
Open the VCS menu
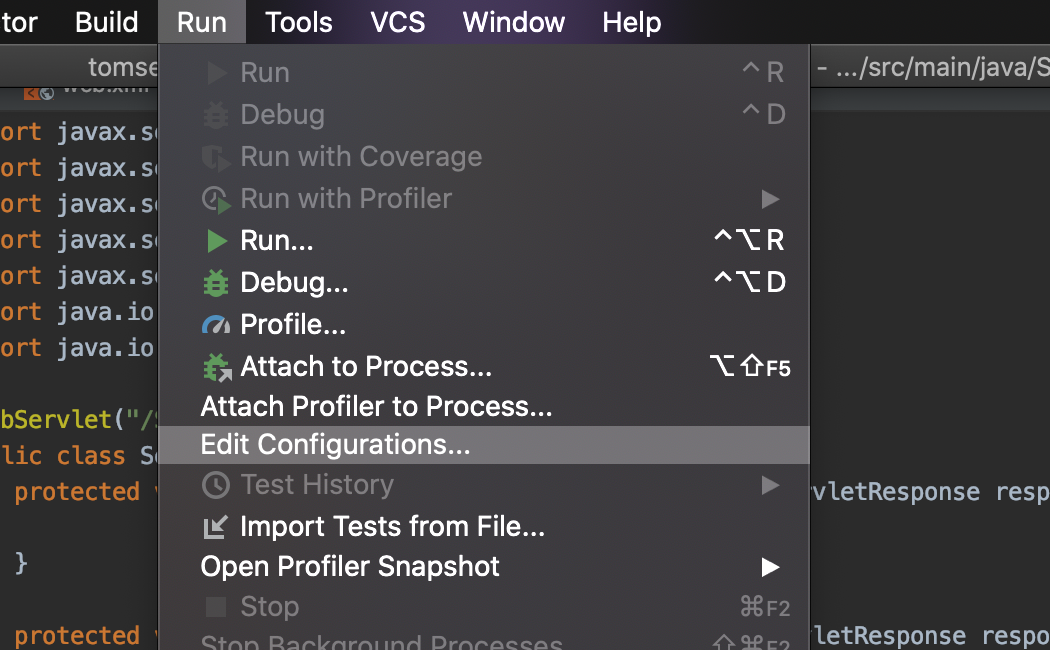click(x=397, y=22)
